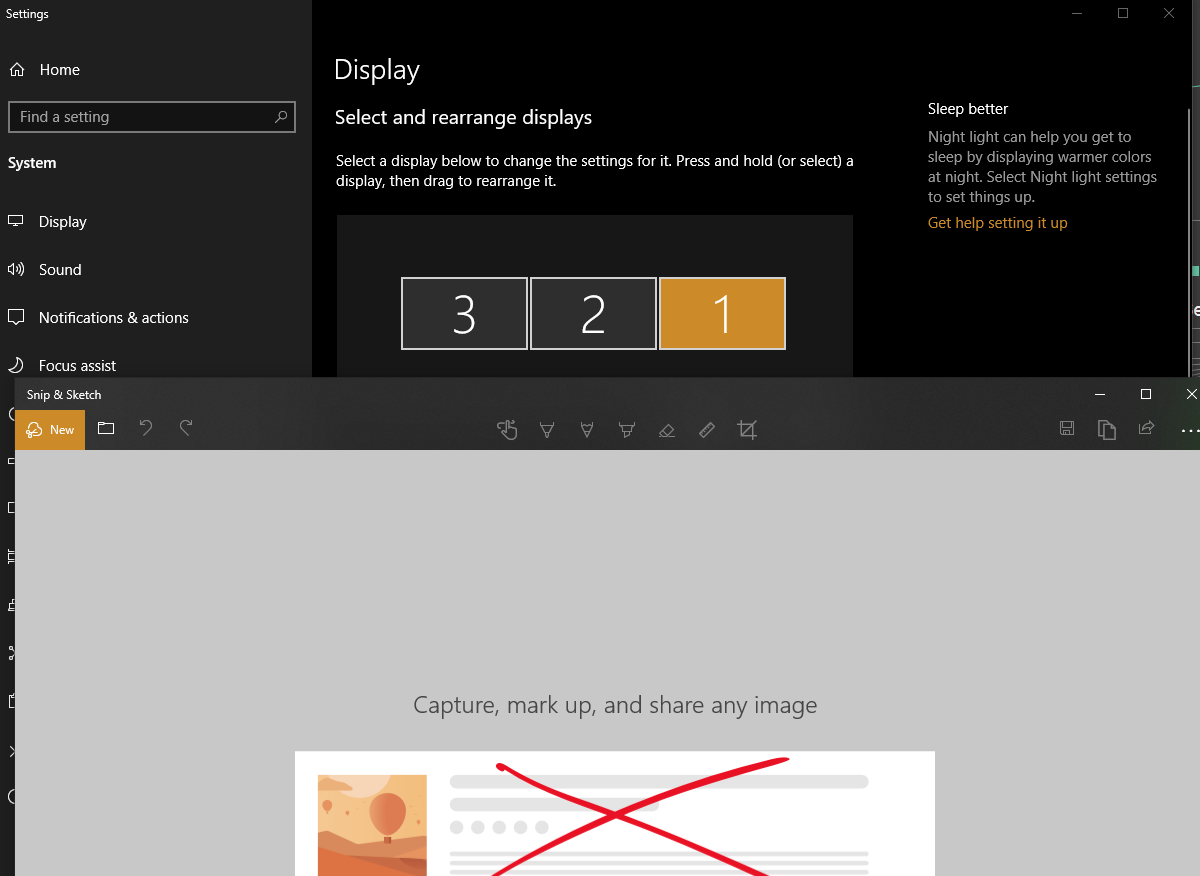
Task: Click the Home house icon
Action: coord(16,70)
